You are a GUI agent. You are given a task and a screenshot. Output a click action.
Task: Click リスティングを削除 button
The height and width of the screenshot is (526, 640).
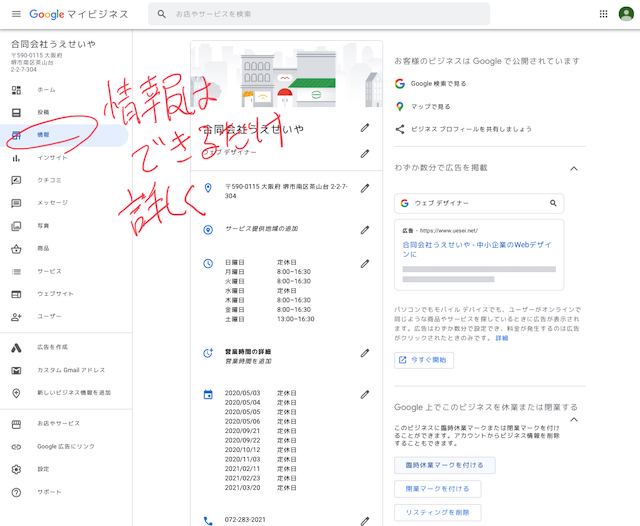pos(438,513)
